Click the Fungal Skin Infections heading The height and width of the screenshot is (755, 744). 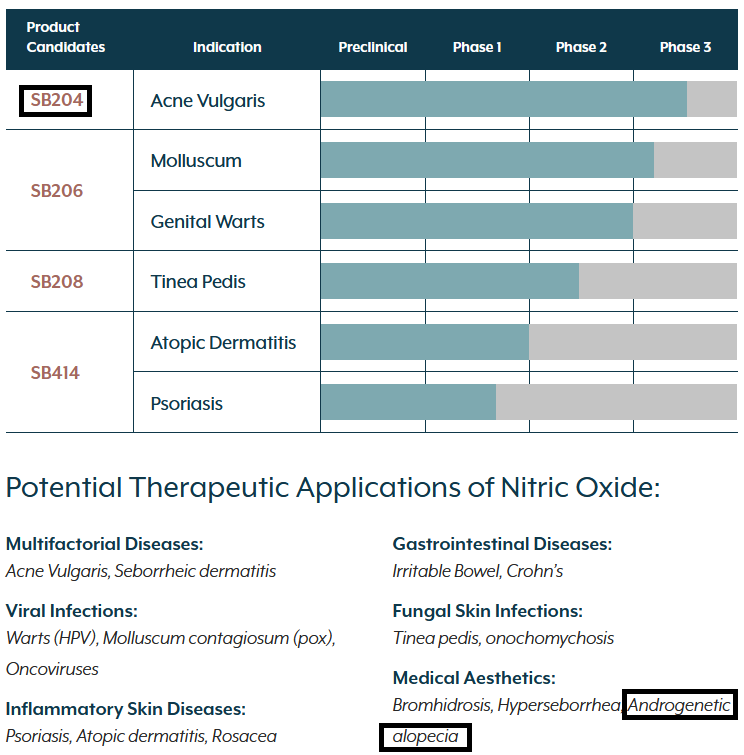[487, 611]
